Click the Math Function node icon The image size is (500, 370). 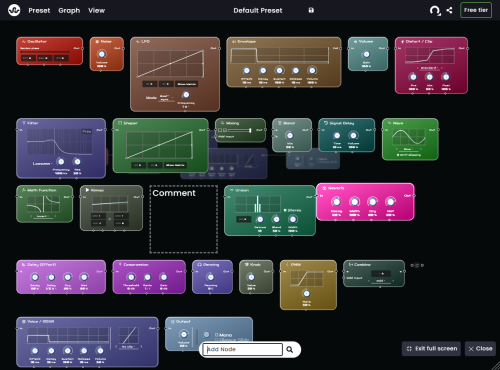(x=24, y=190)
